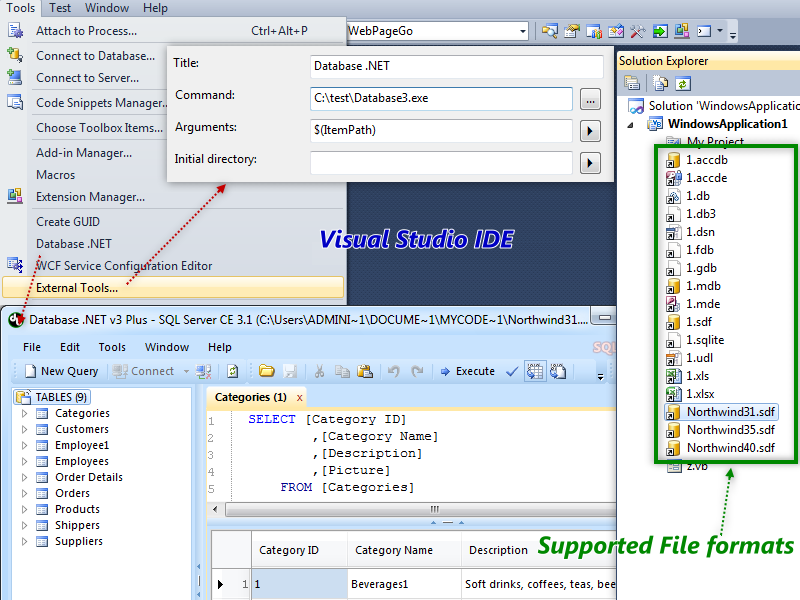Click the Paste clipboard icon
This screenshot has height=600, width=800.
pyautogui.click(x=365, y=371)
